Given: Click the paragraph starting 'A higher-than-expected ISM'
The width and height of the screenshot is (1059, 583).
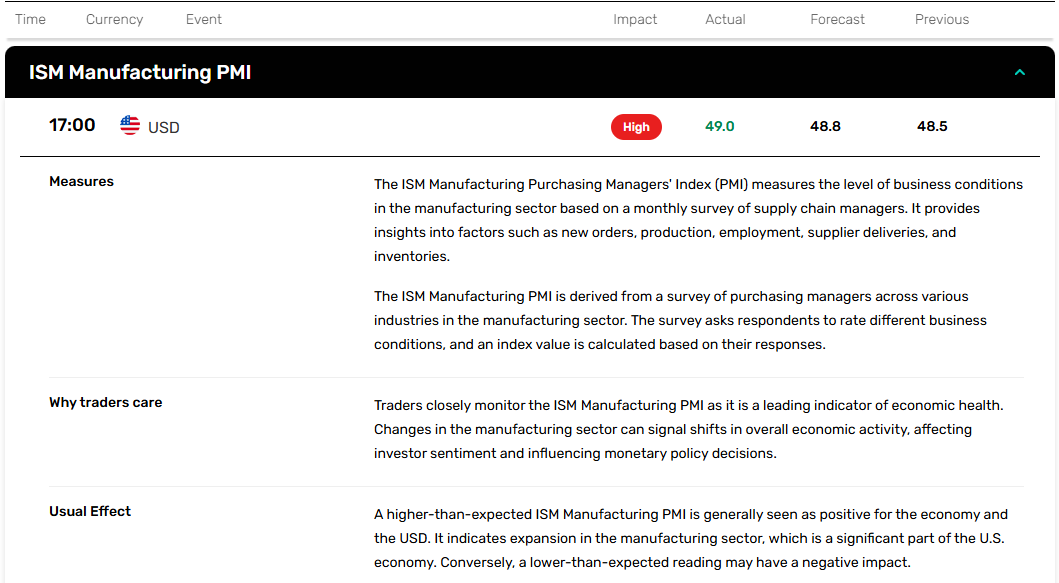Looking at the screenshot, I should point(691,538).
